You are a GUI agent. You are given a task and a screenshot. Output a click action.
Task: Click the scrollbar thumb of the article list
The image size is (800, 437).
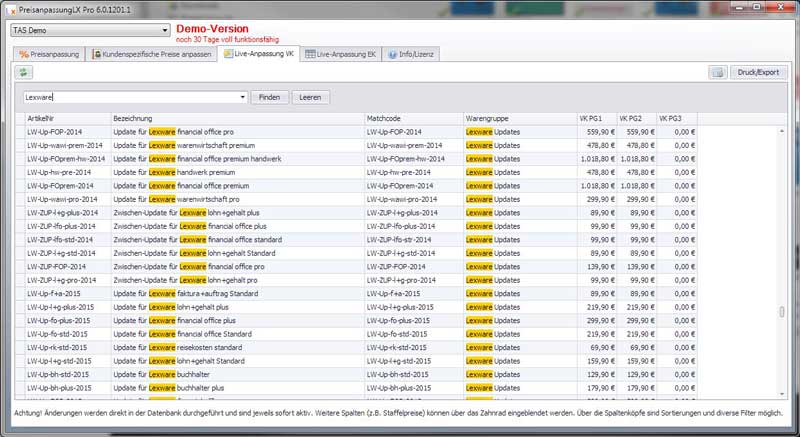tap(782, 312)
